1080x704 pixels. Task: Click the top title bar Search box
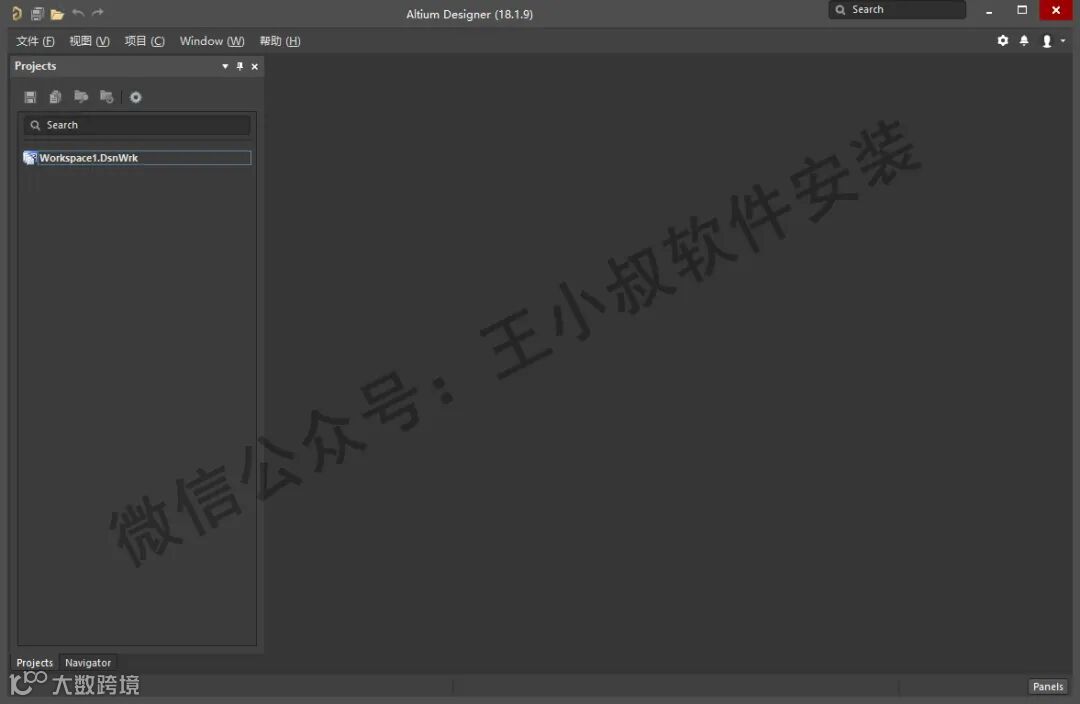pyautogui.click(x=897, y=10)
